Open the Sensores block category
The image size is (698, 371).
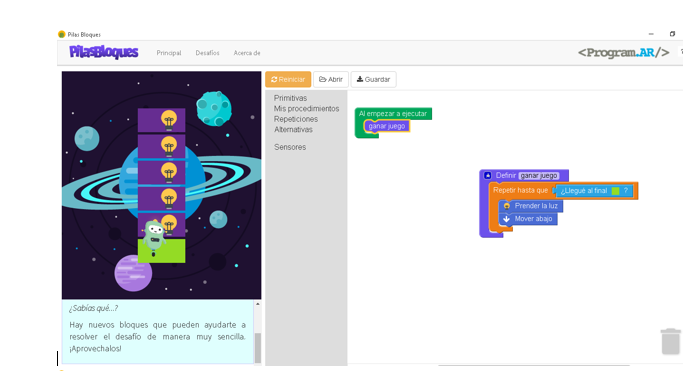tap(290, 147)
